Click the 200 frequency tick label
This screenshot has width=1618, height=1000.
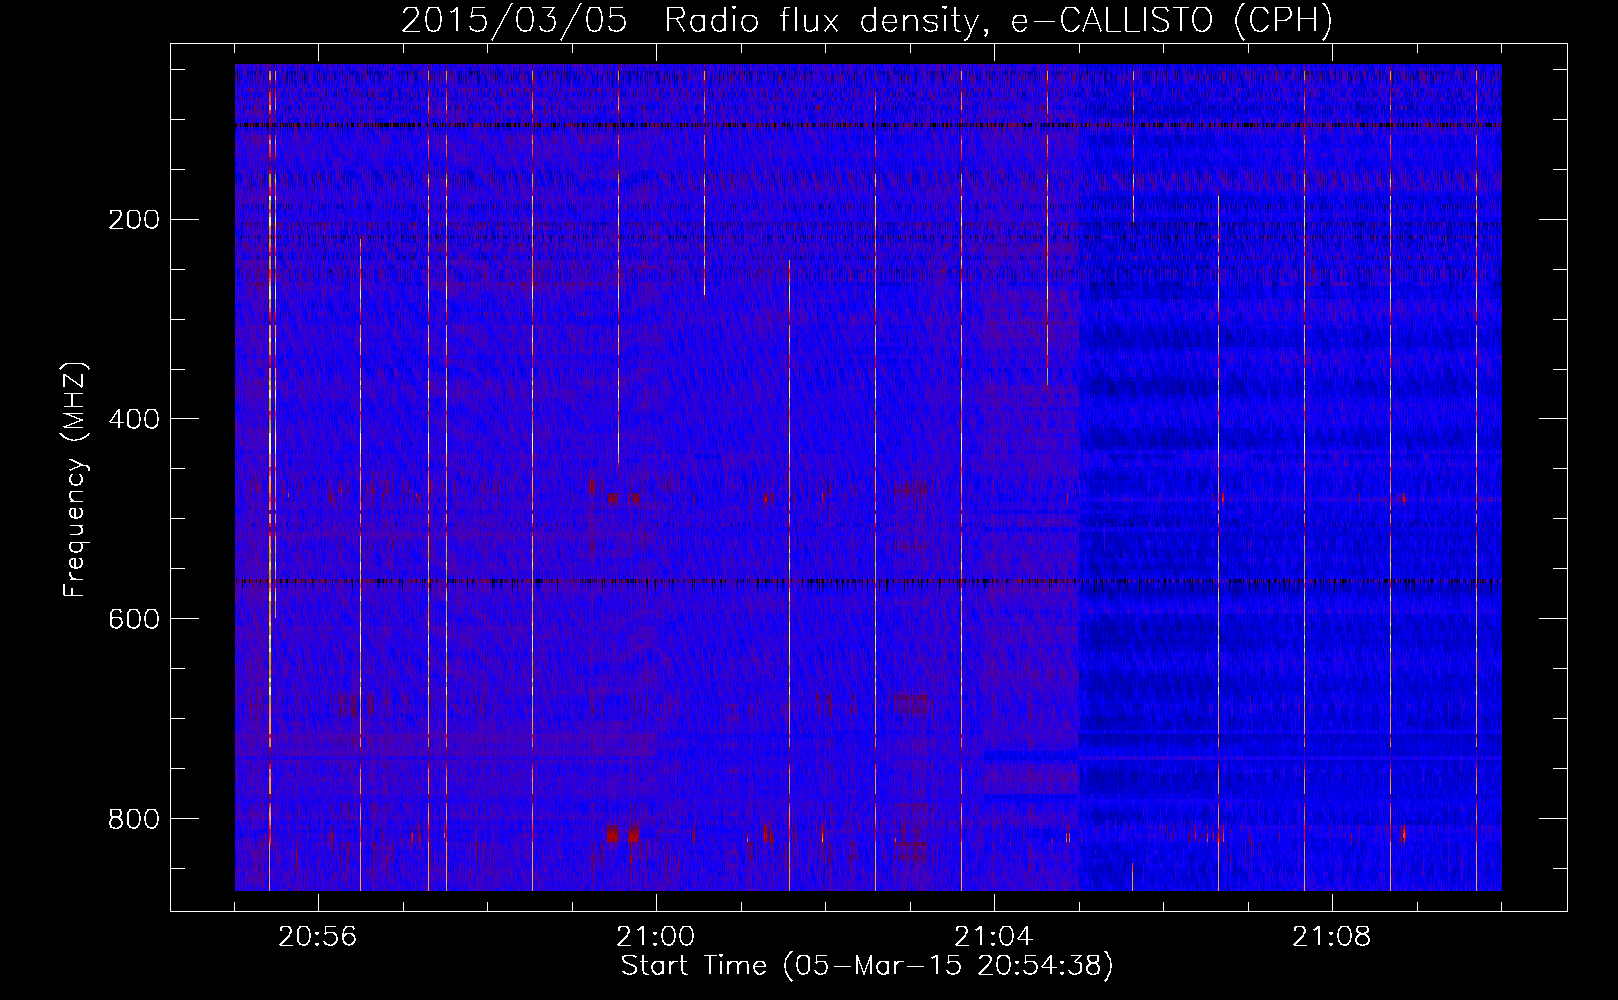point(134,219)
